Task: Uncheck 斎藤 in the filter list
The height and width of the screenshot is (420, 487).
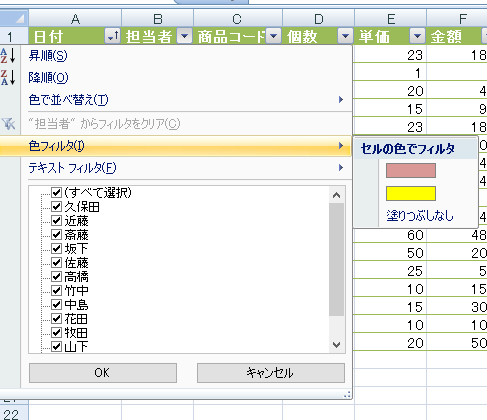Action: tap(56, 235)
